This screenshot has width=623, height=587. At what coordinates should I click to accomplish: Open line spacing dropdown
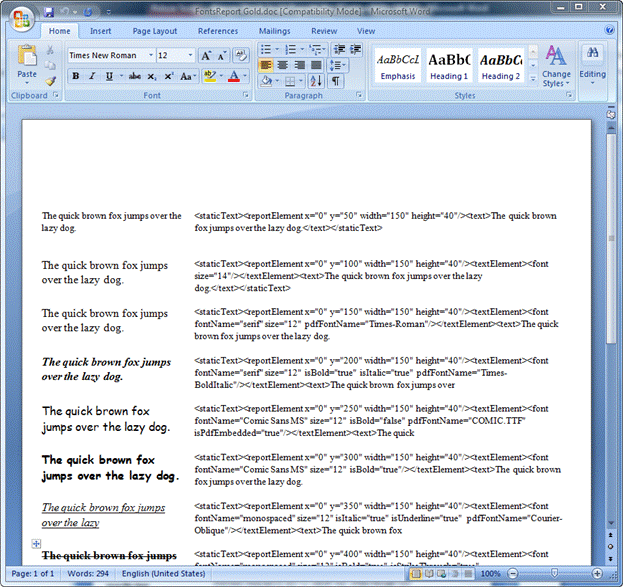[x=337, y=65]
